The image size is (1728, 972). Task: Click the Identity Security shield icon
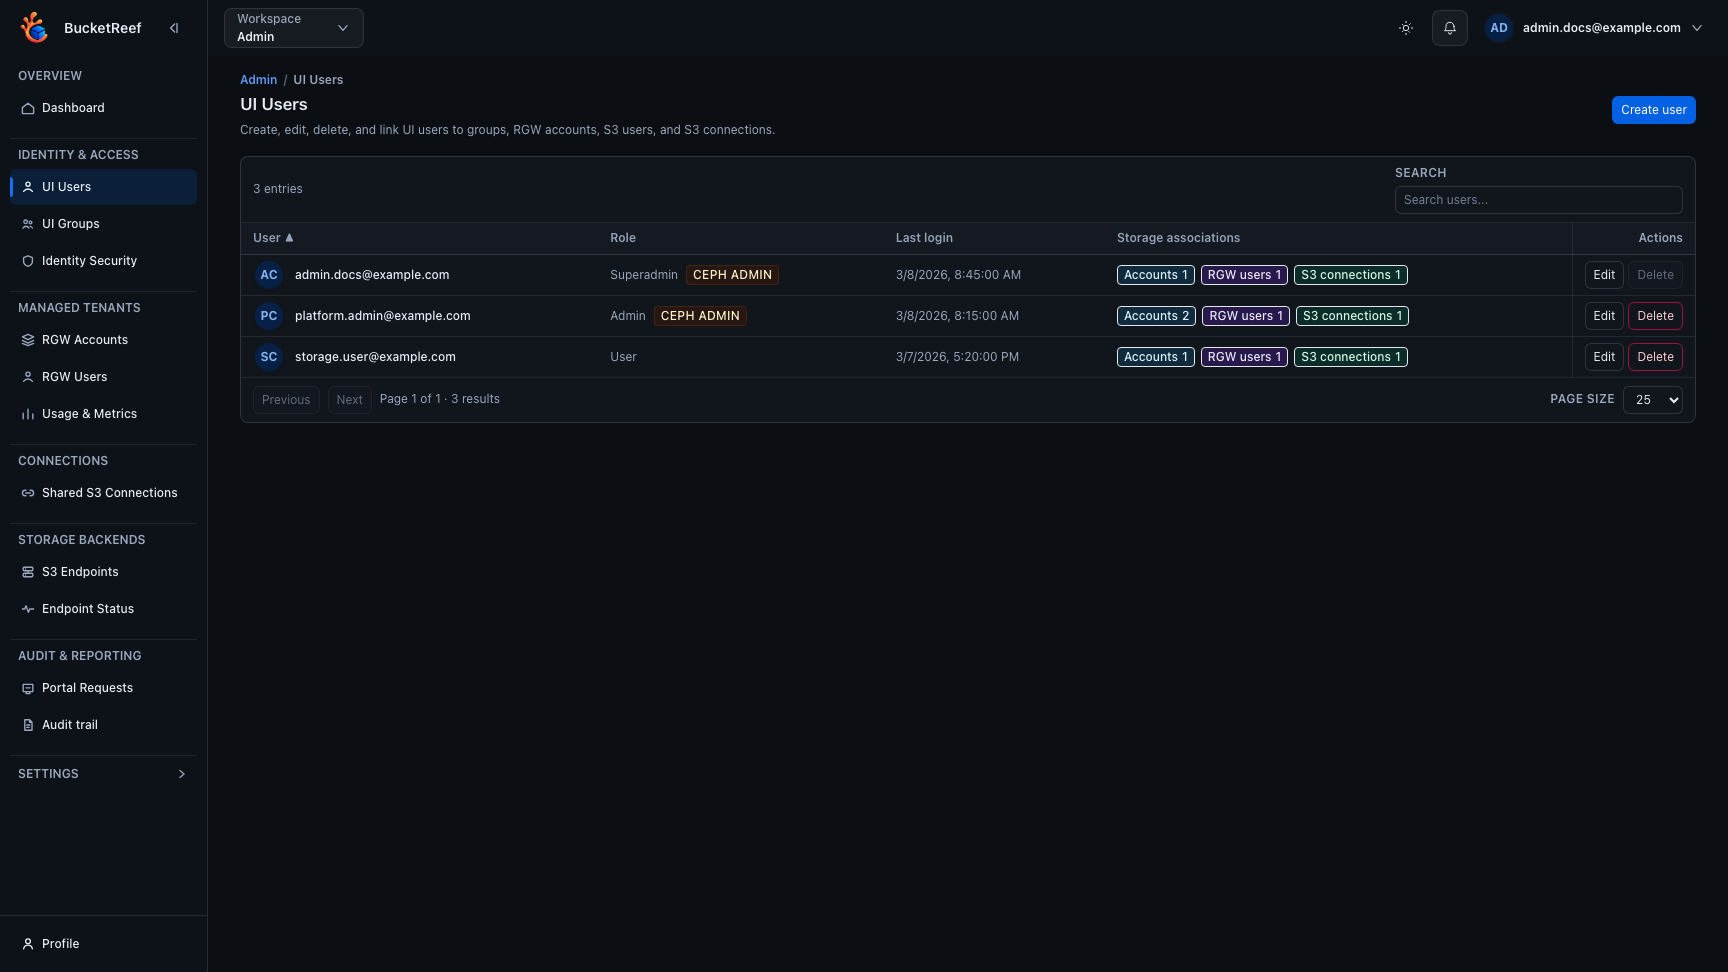click(x=28, y=261)
